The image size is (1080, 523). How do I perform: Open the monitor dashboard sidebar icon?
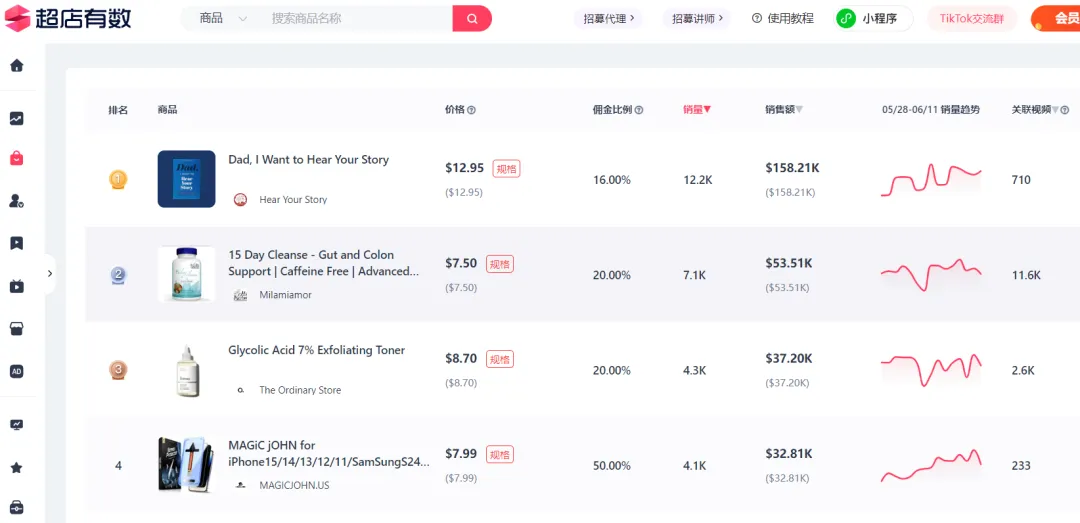pos(17,424)
